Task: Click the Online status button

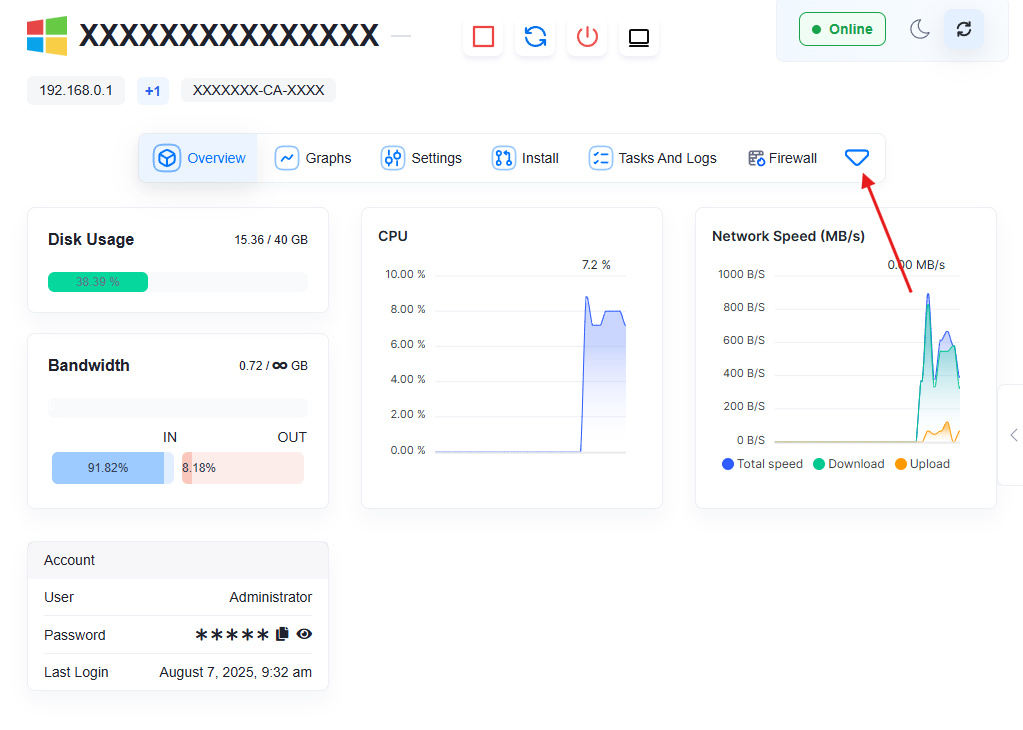Action: click(842, 29)
